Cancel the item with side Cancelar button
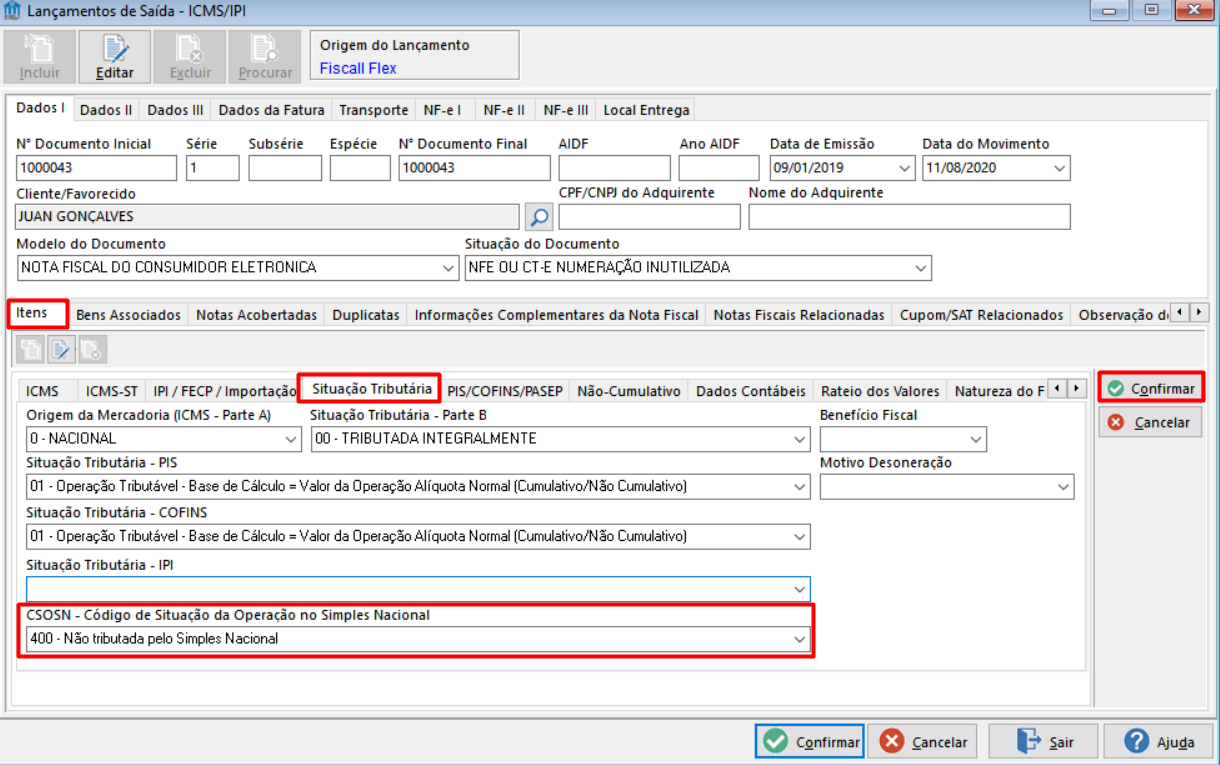1220x765 pixels. tap(1151, 423)
